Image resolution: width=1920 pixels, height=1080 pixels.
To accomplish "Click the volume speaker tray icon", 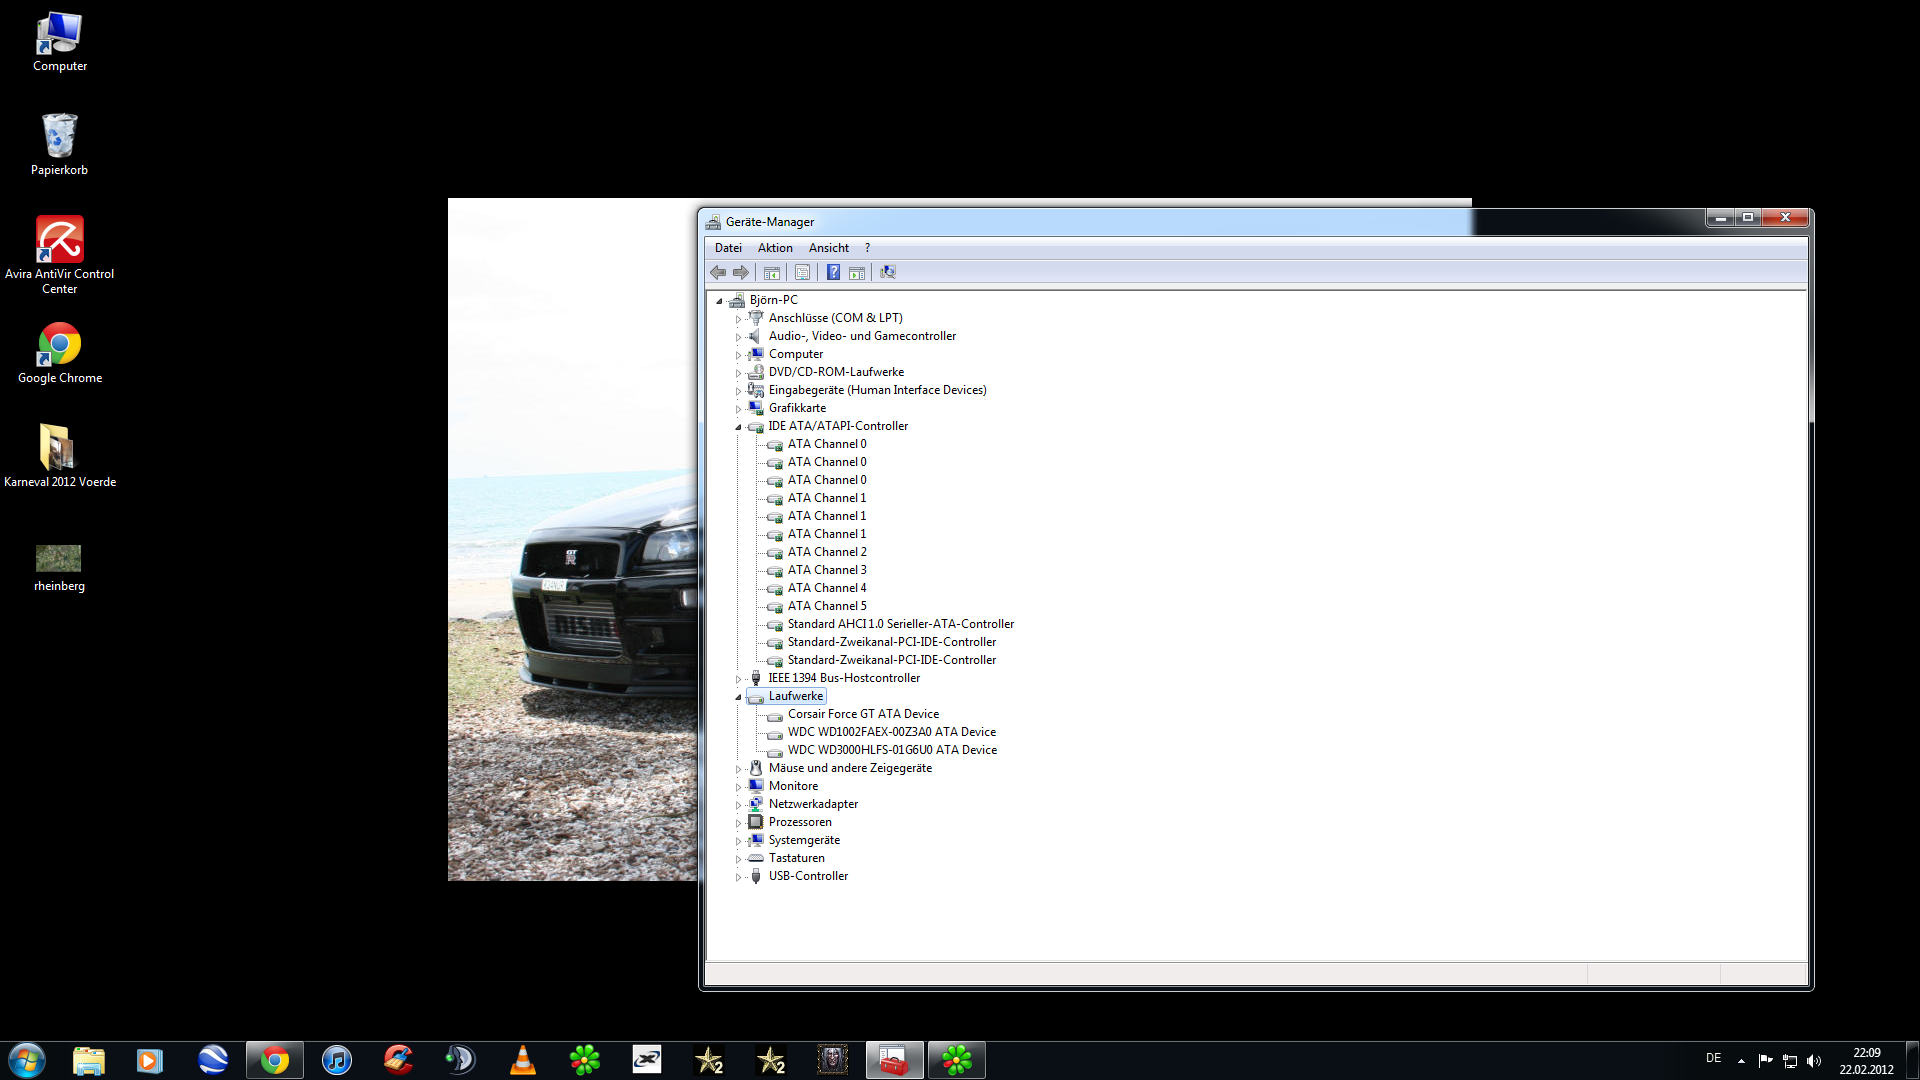I will (1814, 1061).
